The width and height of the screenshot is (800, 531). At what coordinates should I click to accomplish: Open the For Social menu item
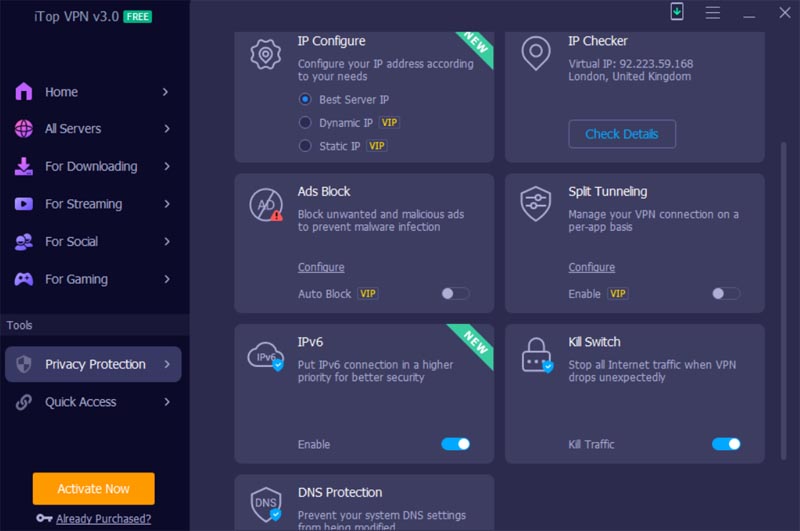(93, 242)
